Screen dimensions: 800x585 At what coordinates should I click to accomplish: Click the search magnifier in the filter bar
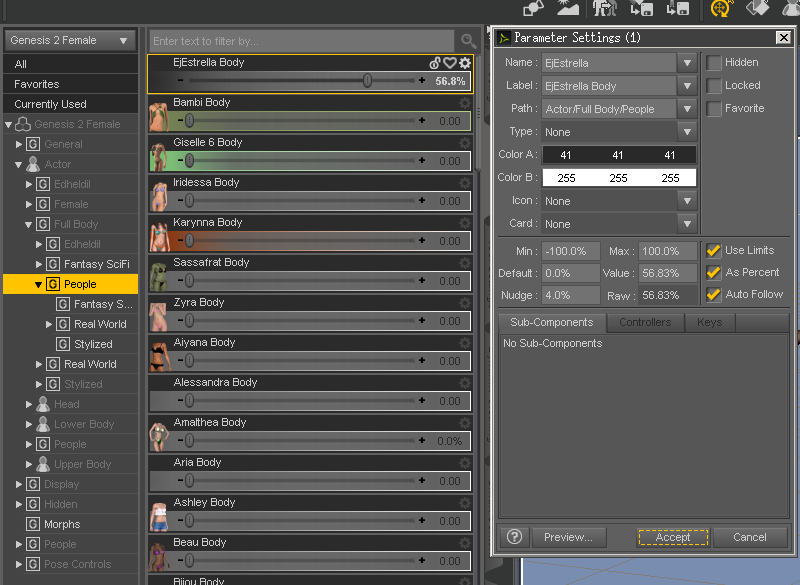pos(469,41)
